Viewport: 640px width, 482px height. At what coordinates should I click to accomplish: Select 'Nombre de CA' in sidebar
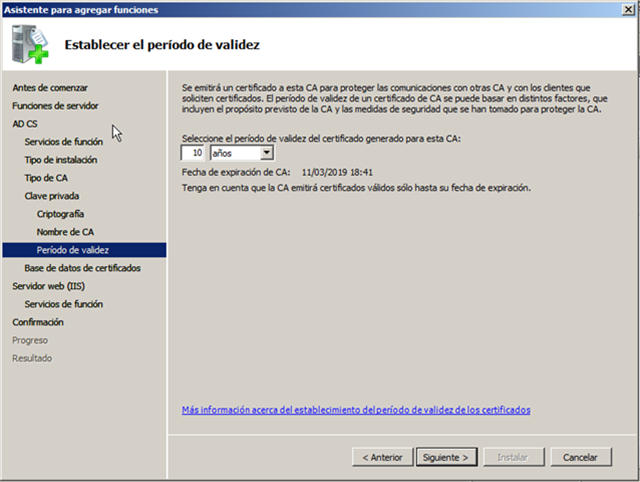pyautogui.click(x=65, y=232)
